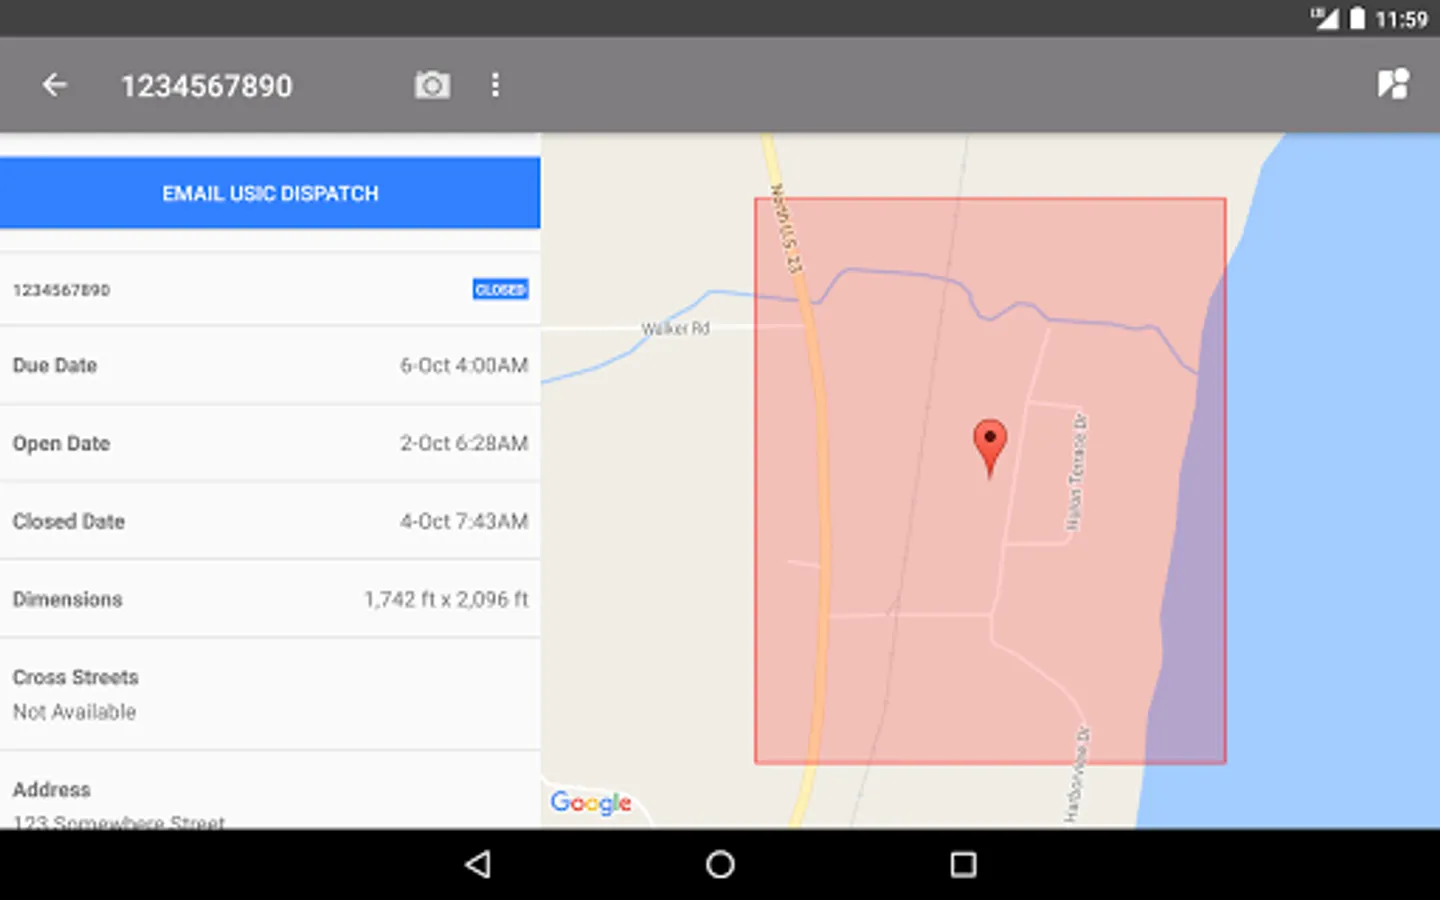
Task: Select ticket number 1234567890 row
Action: [270, 290]
